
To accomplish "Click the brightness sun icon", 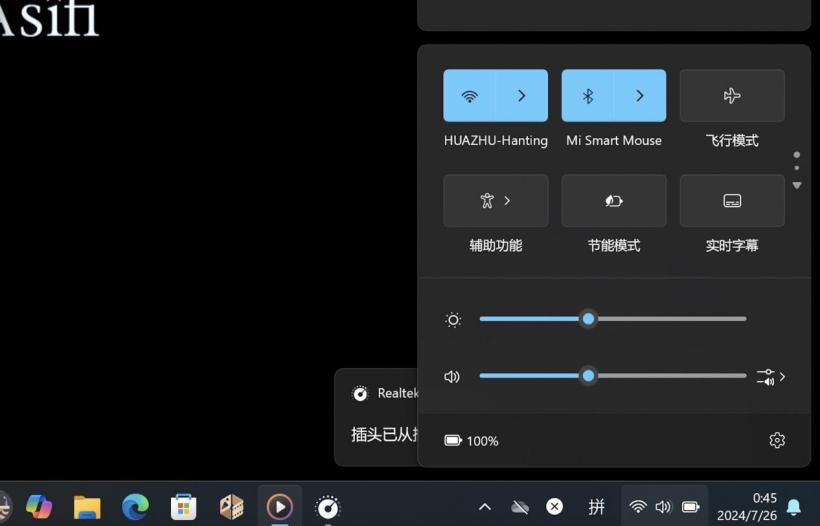I will pyautogui.click(x=453, y=319).
